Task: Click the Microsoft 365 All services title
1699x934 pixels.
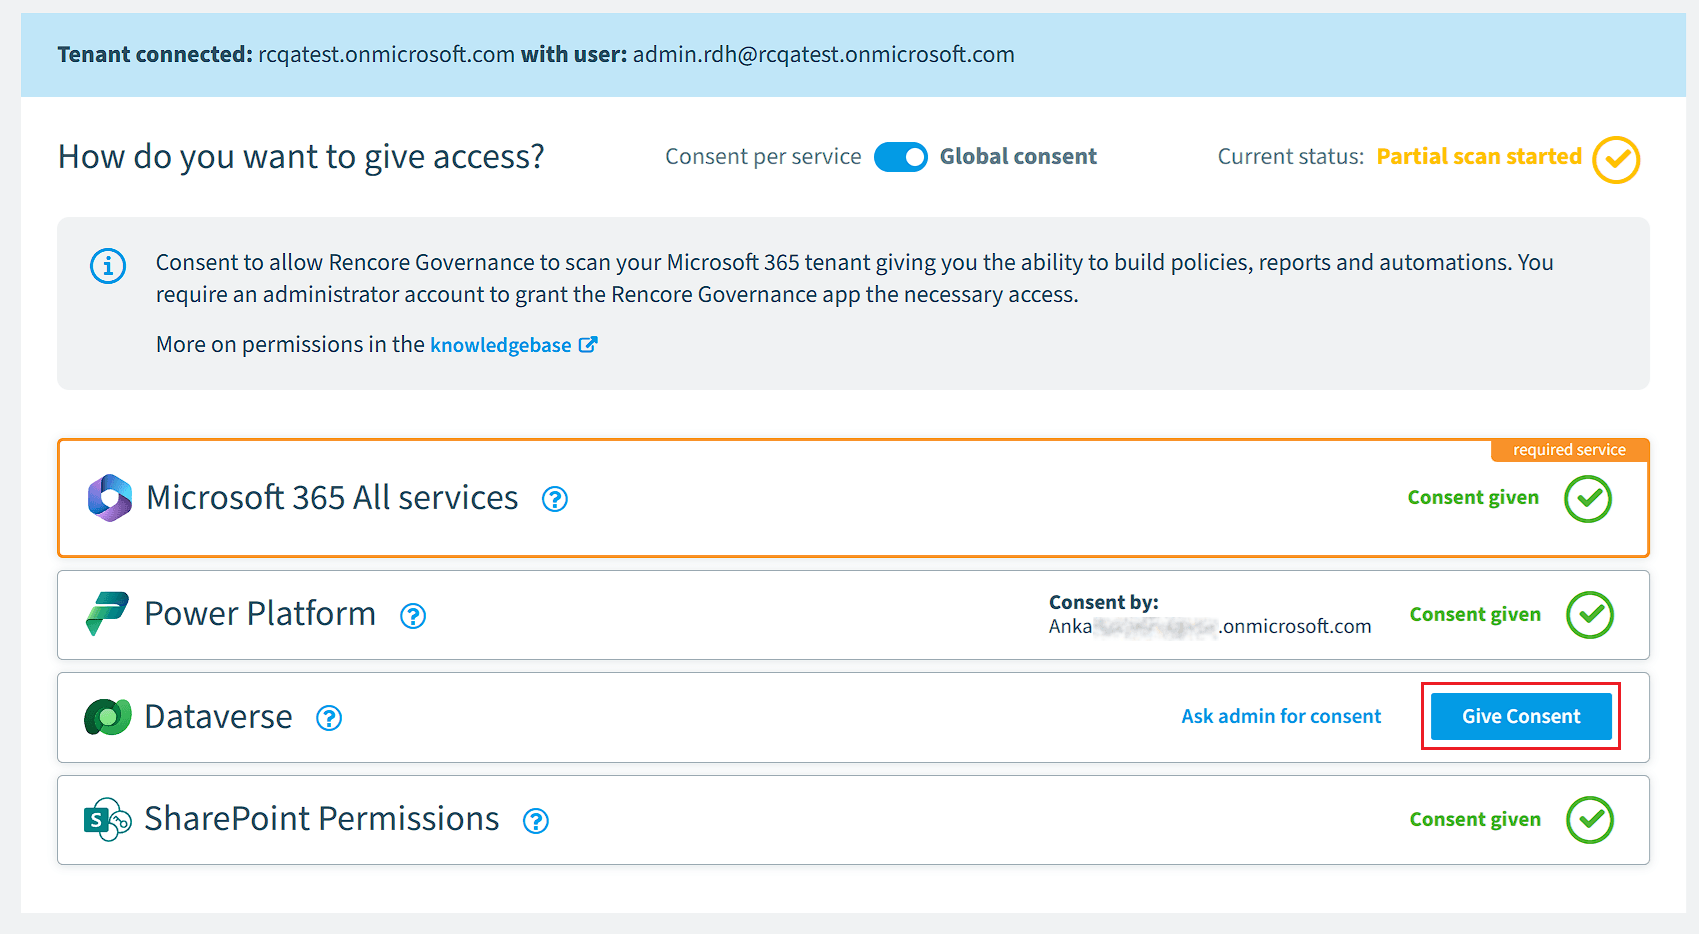Action: tap(332, 497)
